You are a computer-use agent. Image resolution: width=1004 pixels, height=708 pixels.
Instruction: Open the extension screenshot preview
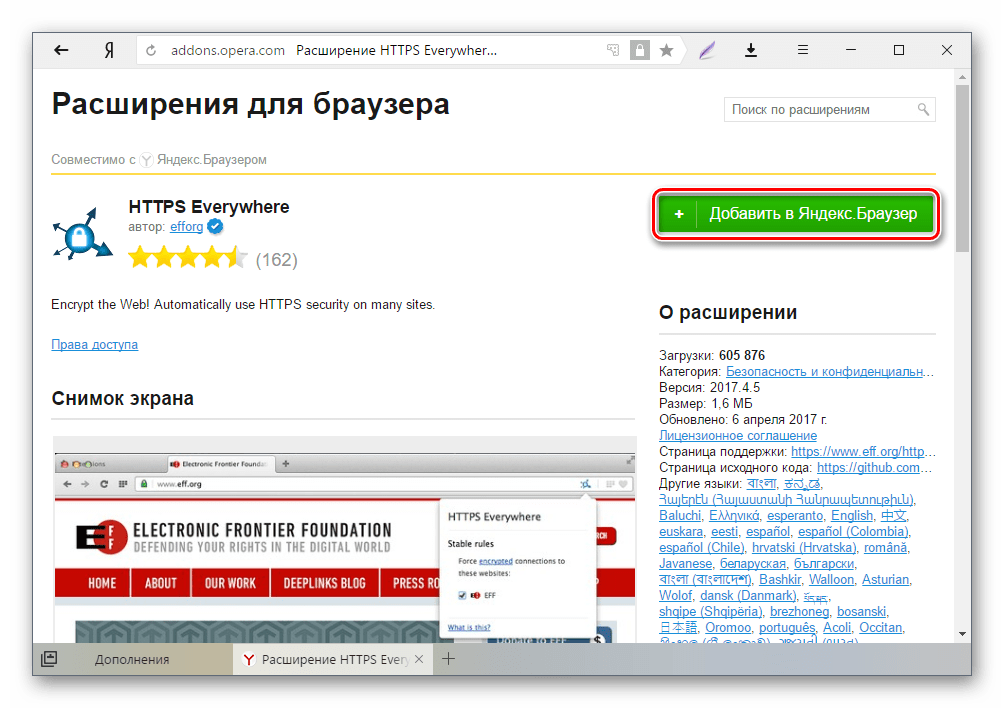point(344,540)
